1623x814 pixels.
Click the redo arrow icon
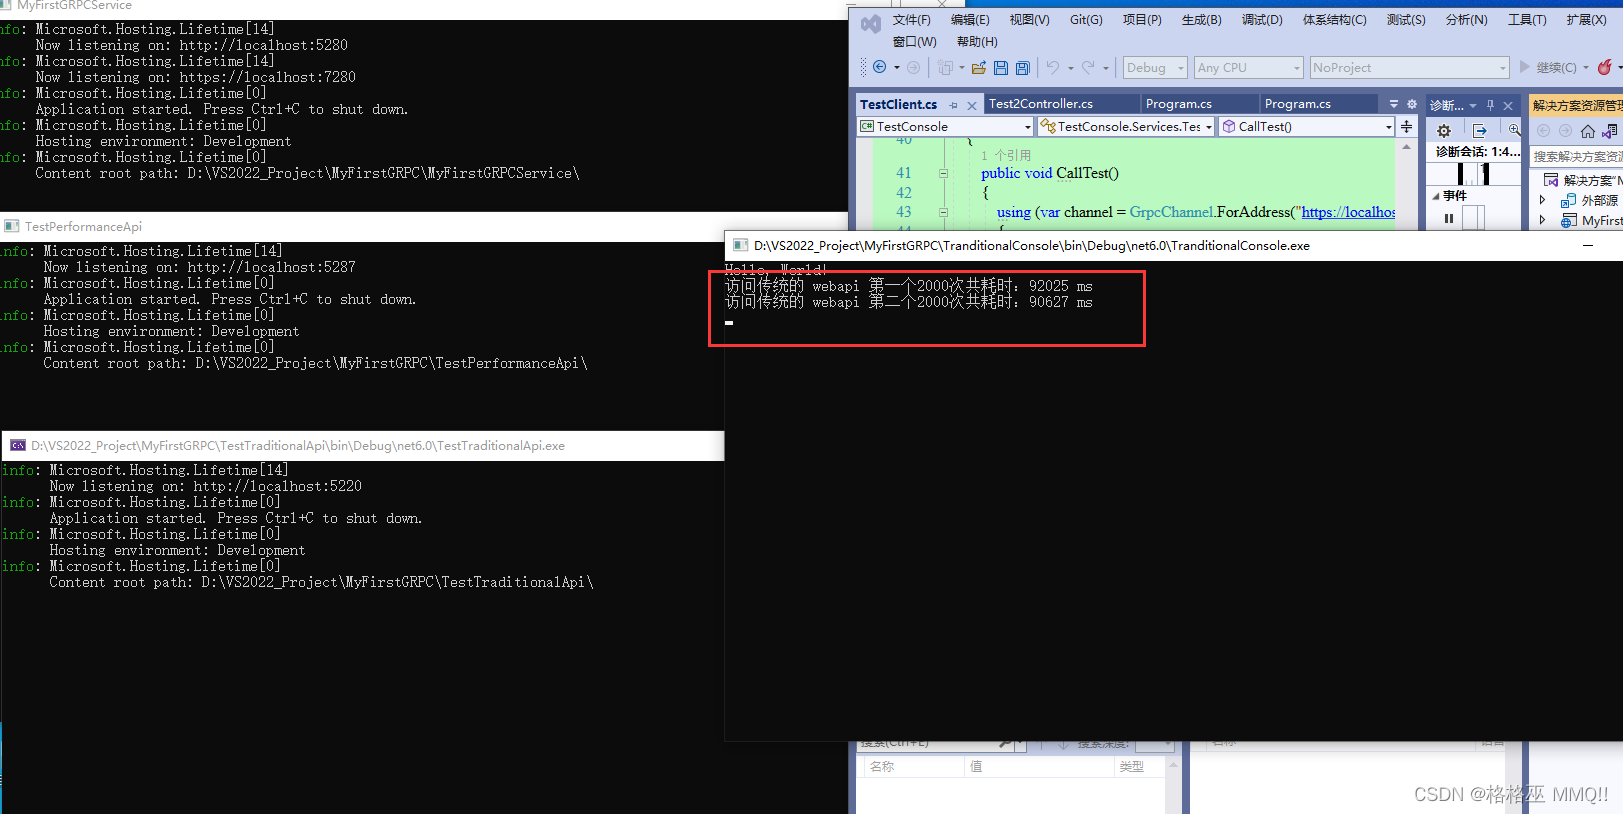(x=1089, y=67)
